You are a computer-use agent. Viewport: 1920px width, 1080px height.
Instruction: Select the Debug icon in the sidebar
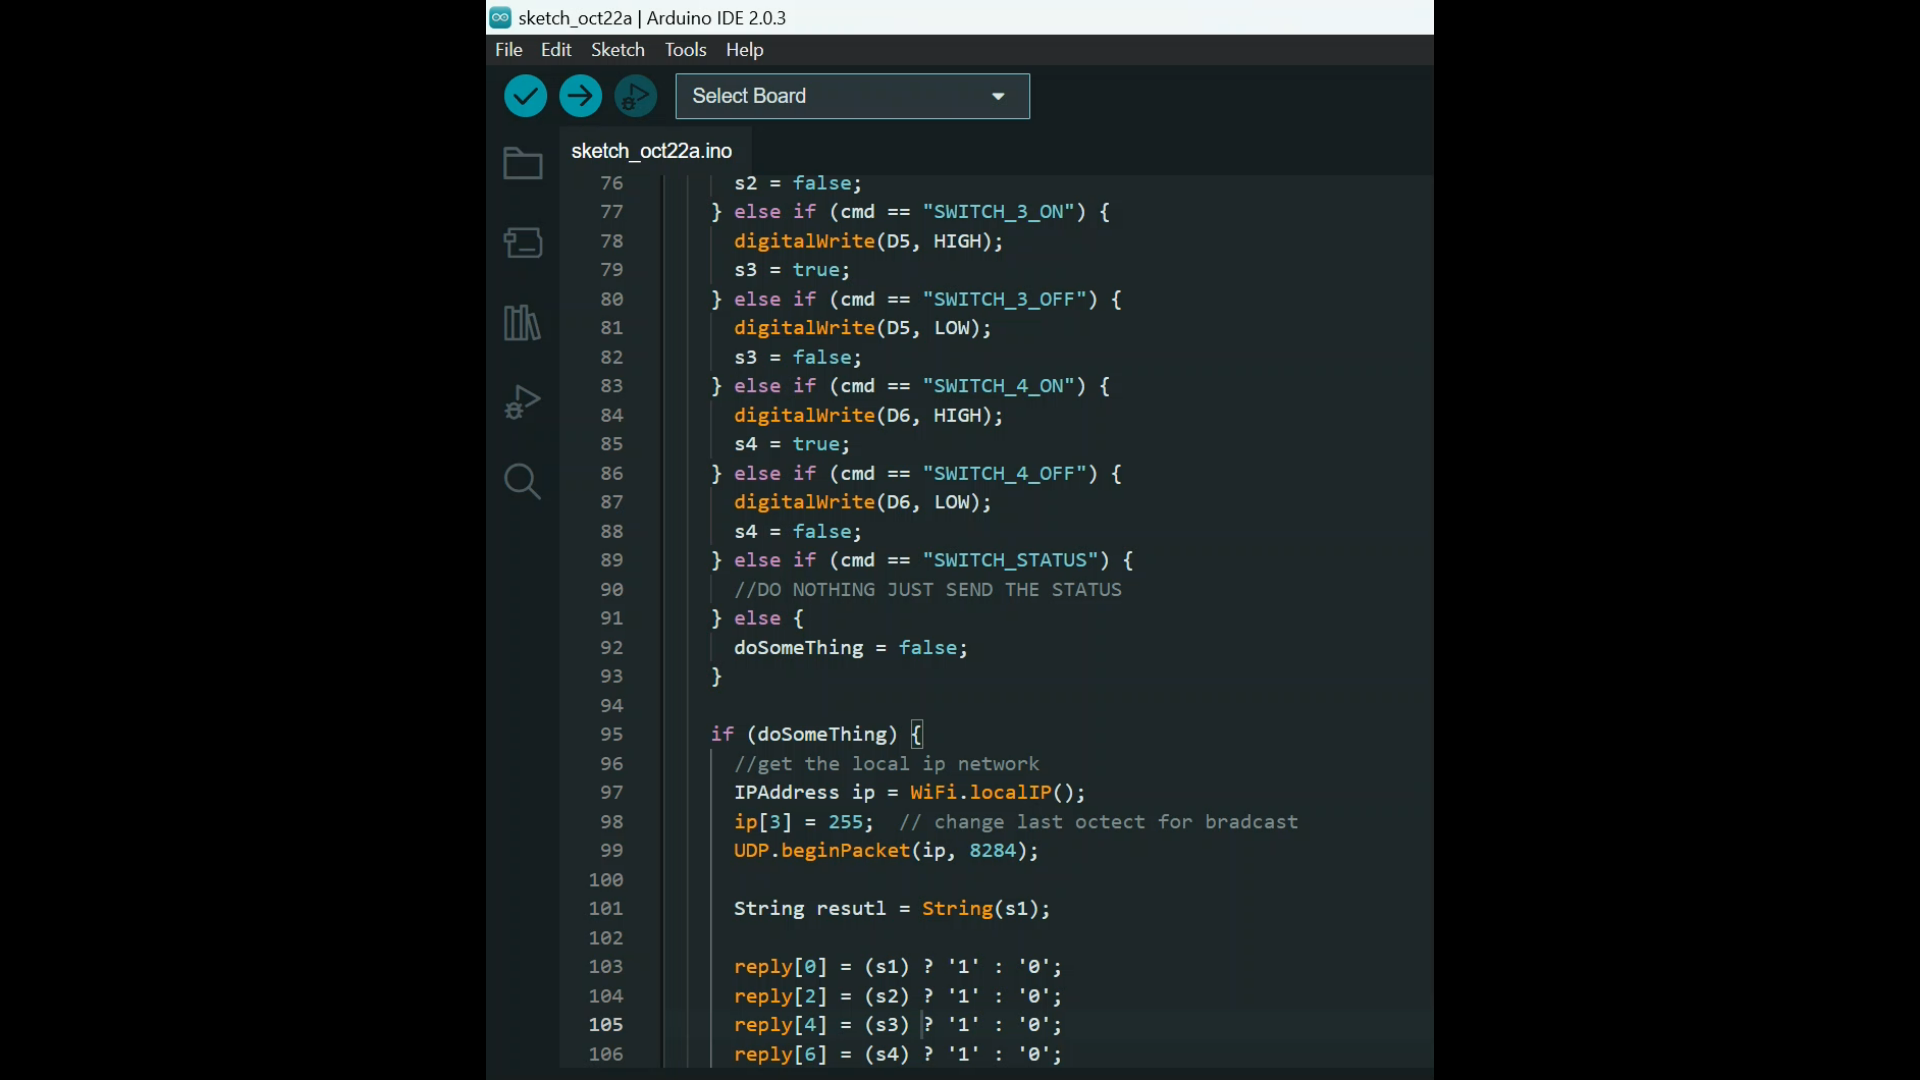(522, 402)
